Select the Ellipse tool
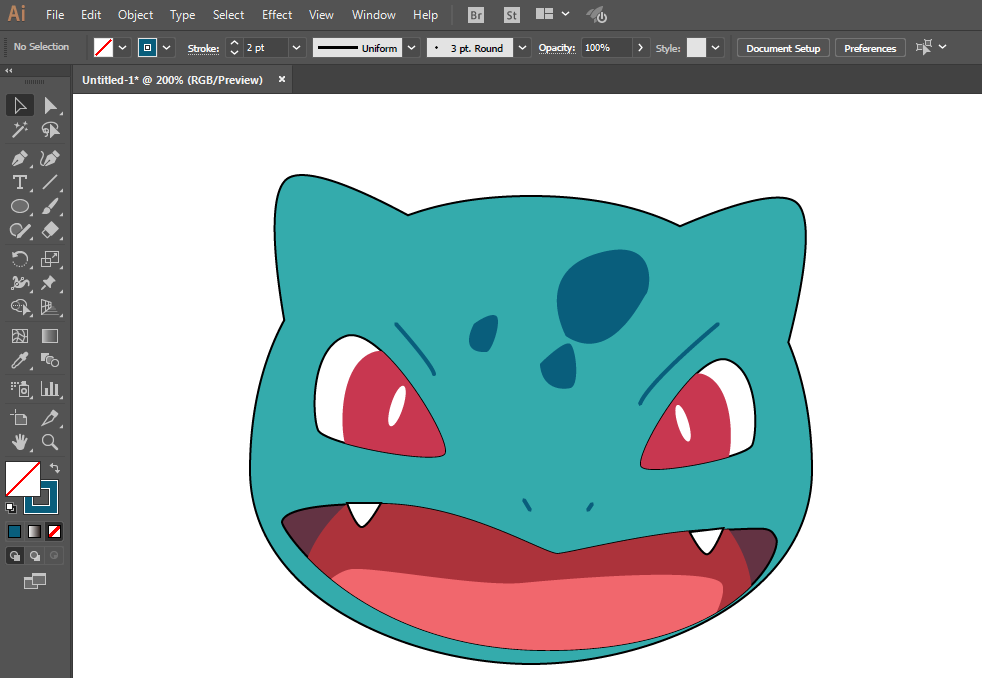Screen dimensions: 982x678 pyautogui.click(x=19, y=206)
